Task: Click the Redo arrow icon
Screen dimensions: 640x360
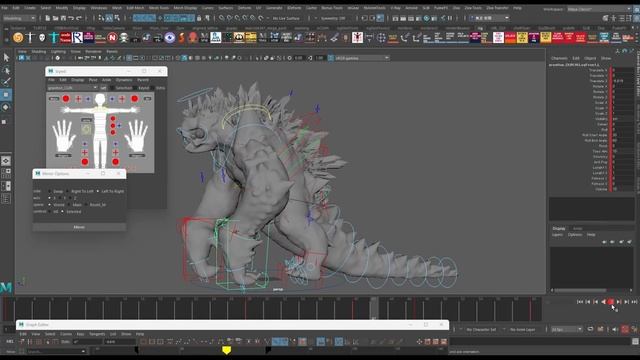Action: point(79,18)
